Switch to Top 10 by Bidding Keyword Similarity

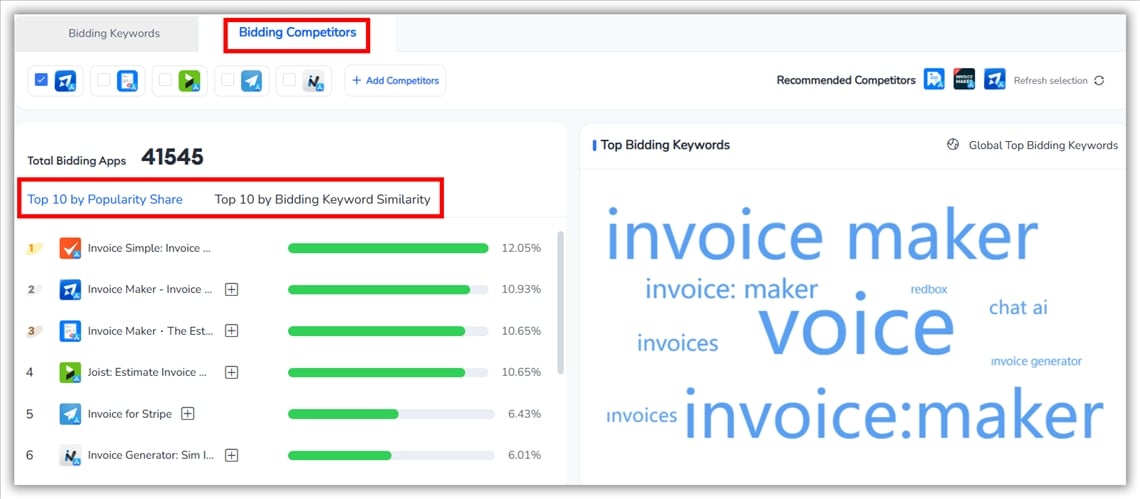tap(322, 199)
